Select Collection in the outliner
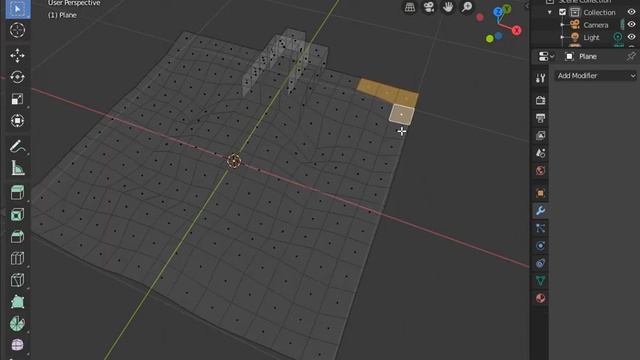The image size is (640, 360). (x=599, y=13)
